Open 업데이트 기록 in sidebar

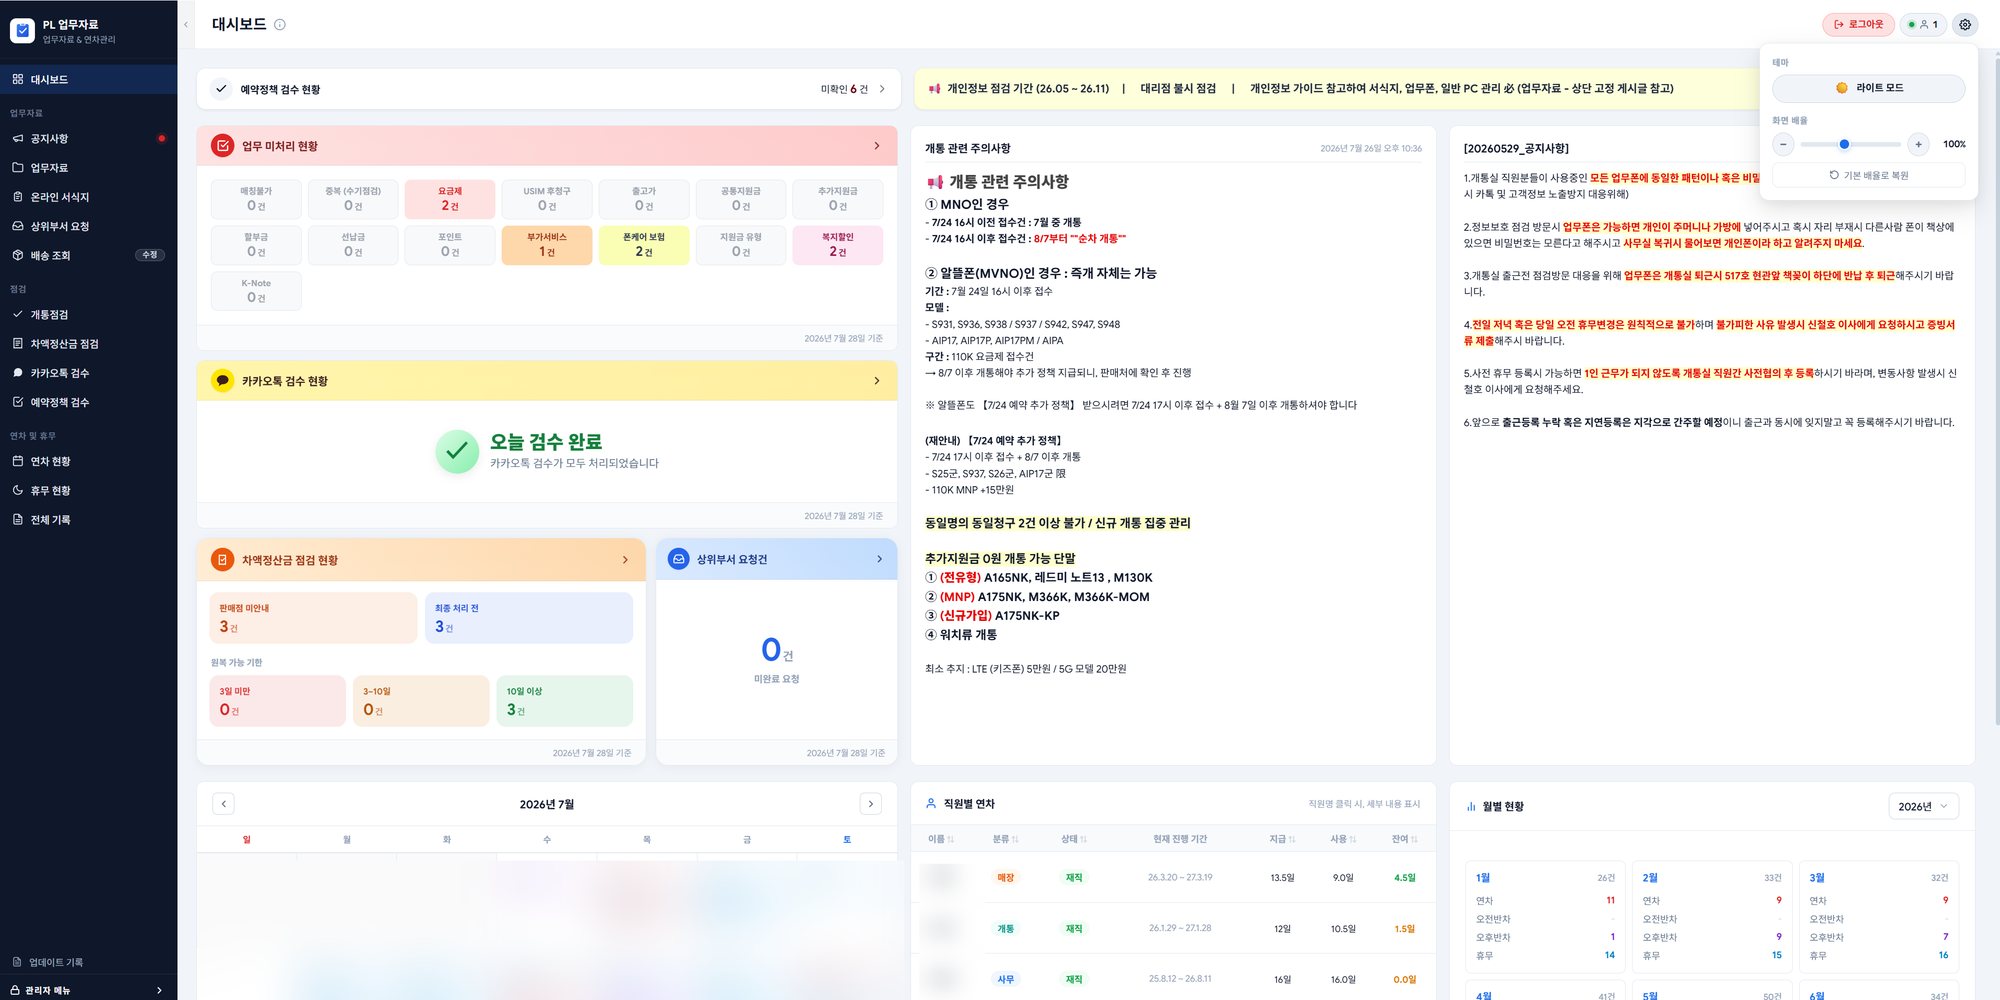pos(88,962)
